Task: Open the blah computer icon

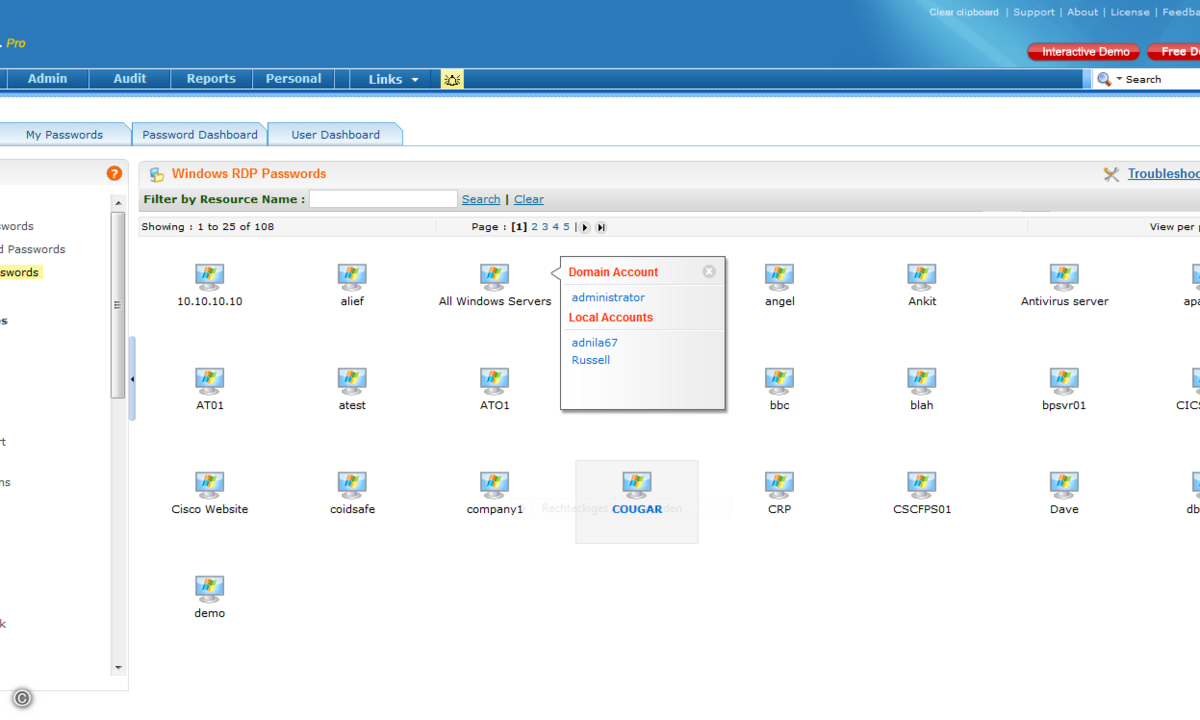Action: (x=922, y=380)
